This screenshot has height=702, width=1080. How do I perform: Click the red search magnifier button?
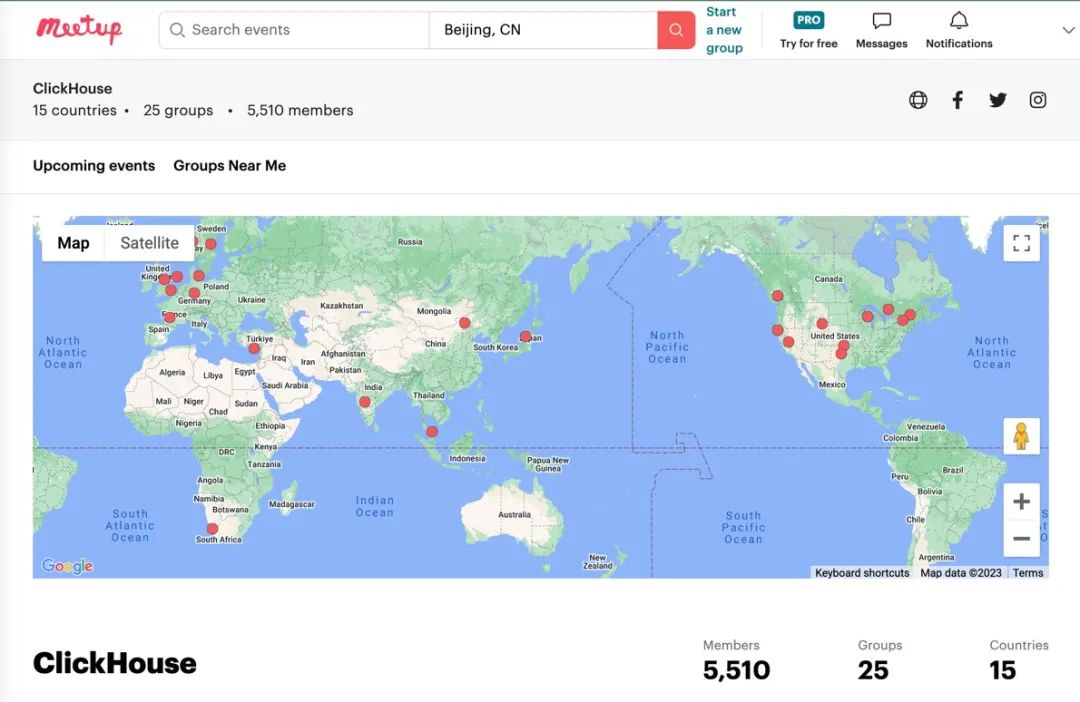pos(676,30)
